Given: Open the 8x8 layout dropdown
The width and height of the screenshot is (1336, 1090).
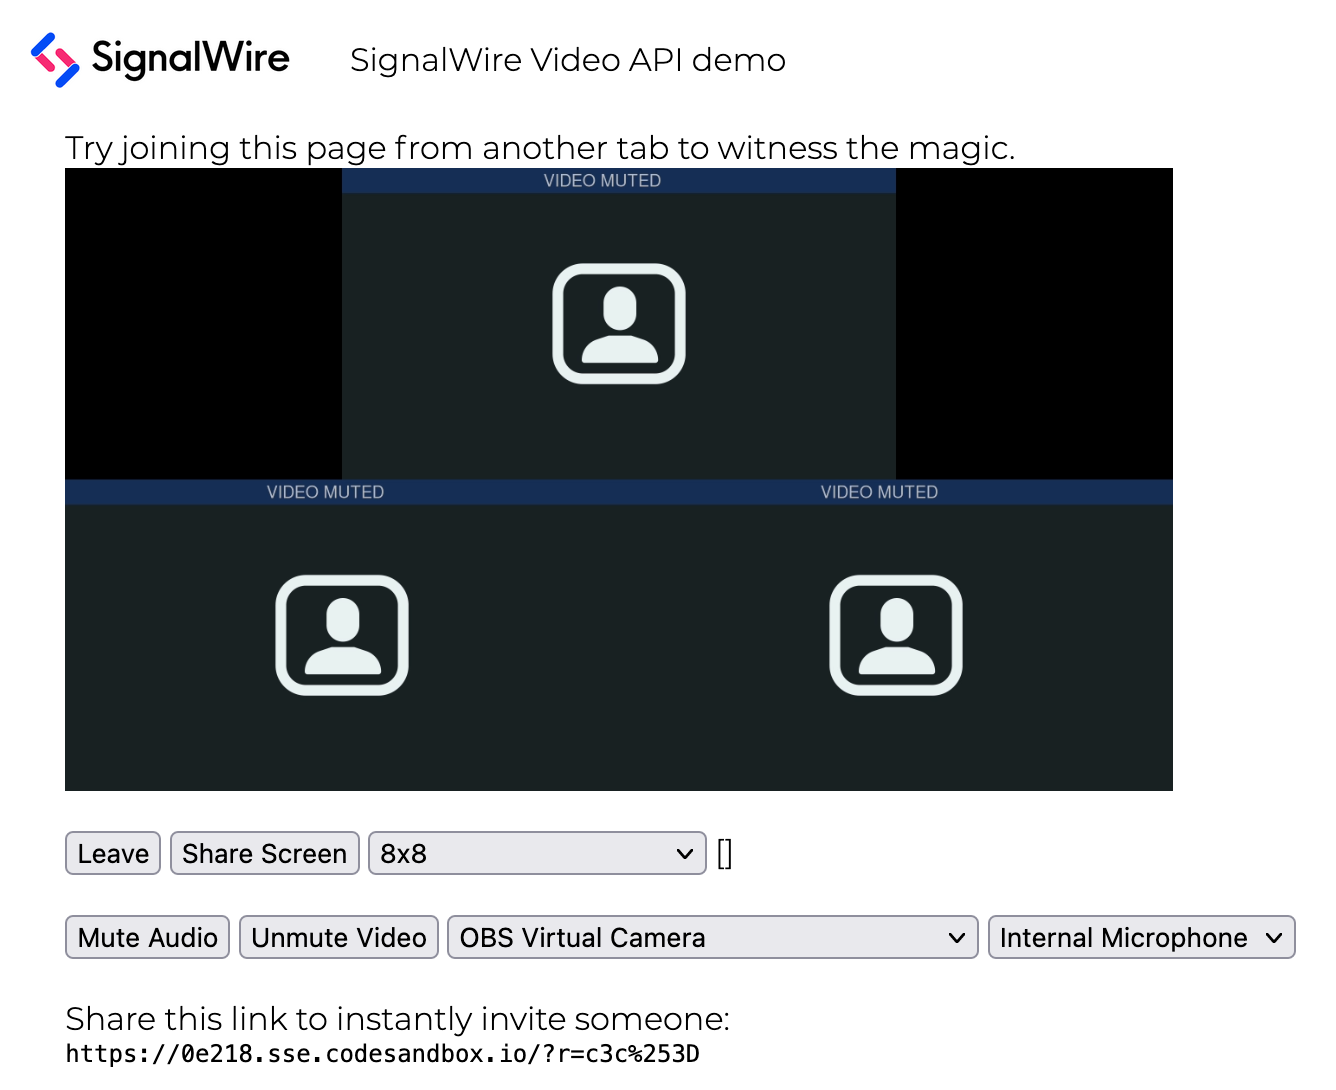Looking at the screenshot, I should point(537,853).
